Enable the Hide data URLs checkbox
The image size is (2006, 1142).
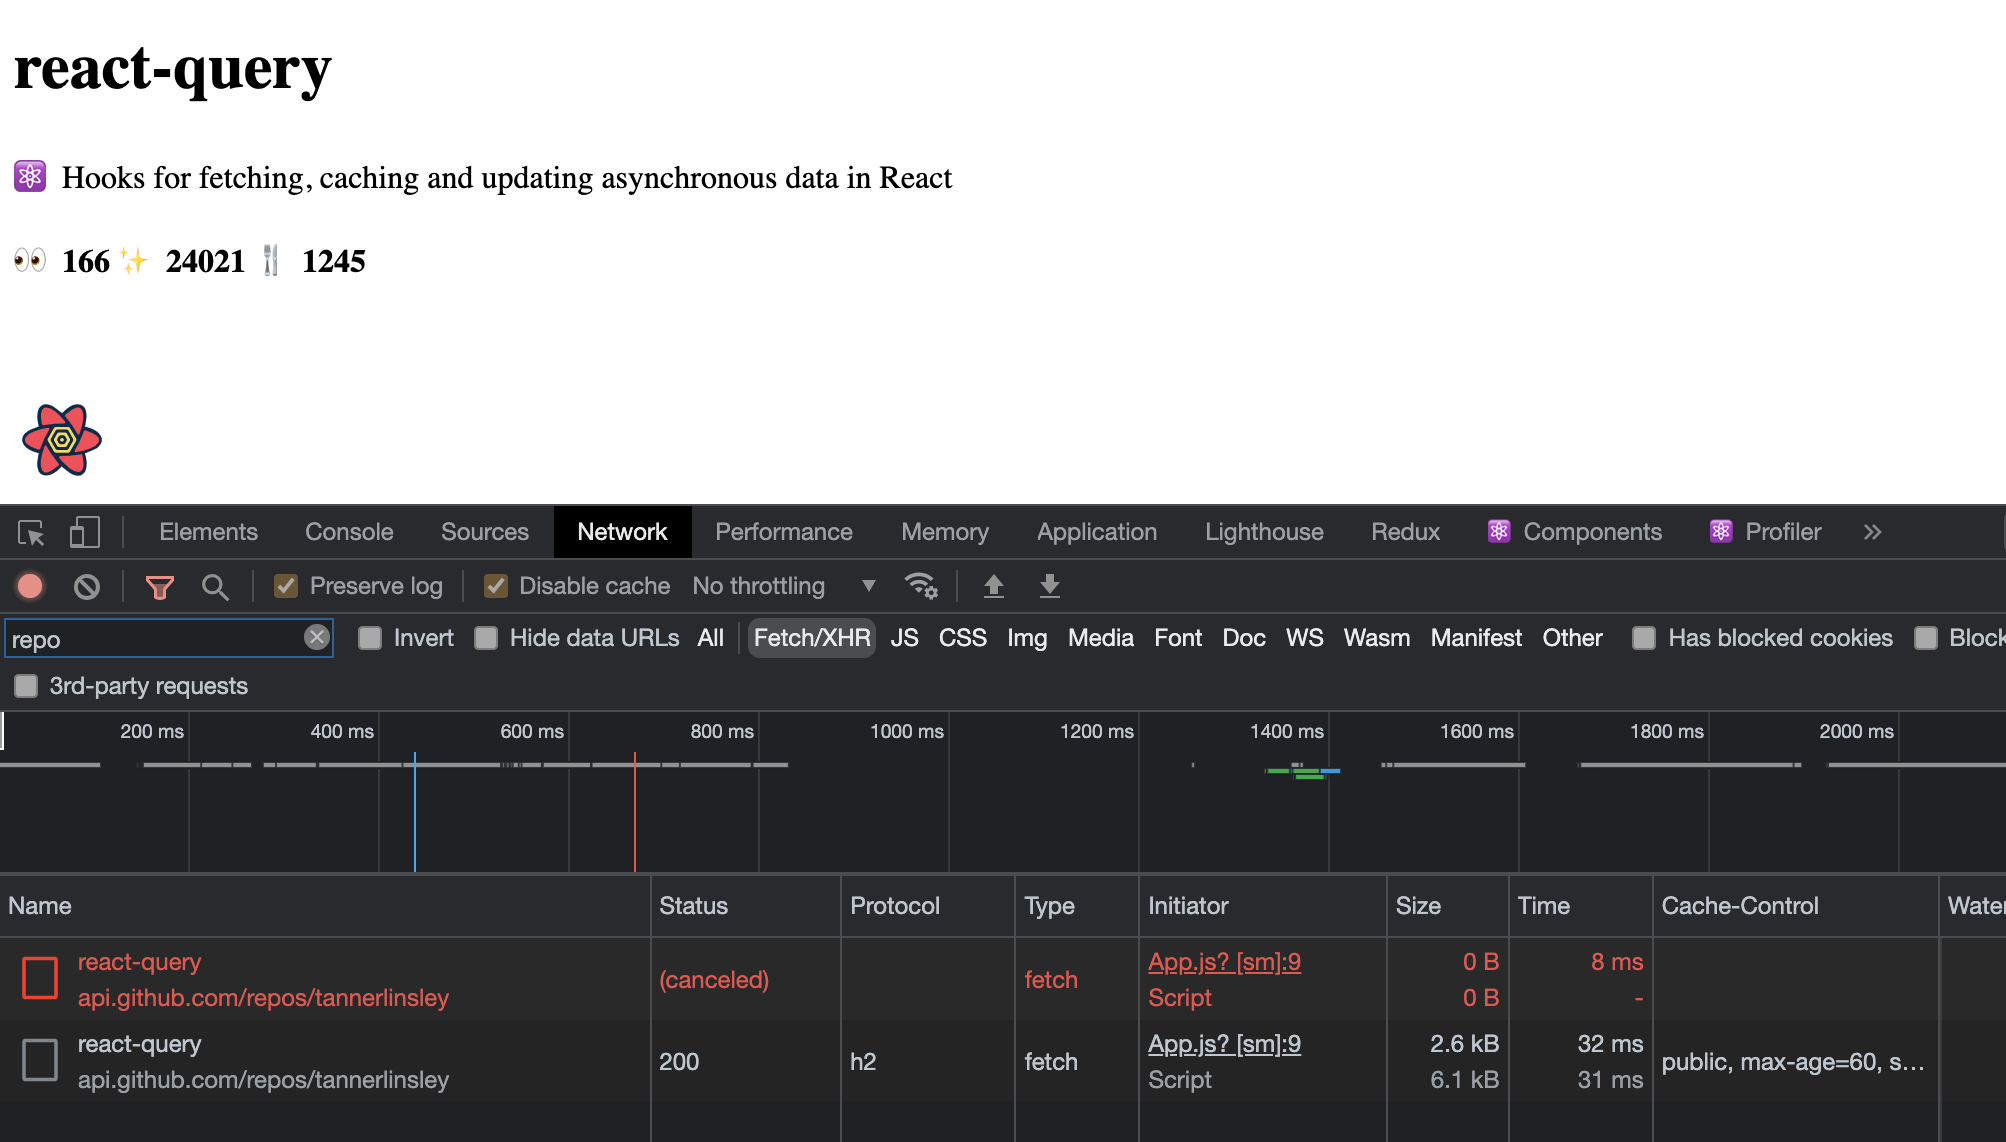(486, 638)
